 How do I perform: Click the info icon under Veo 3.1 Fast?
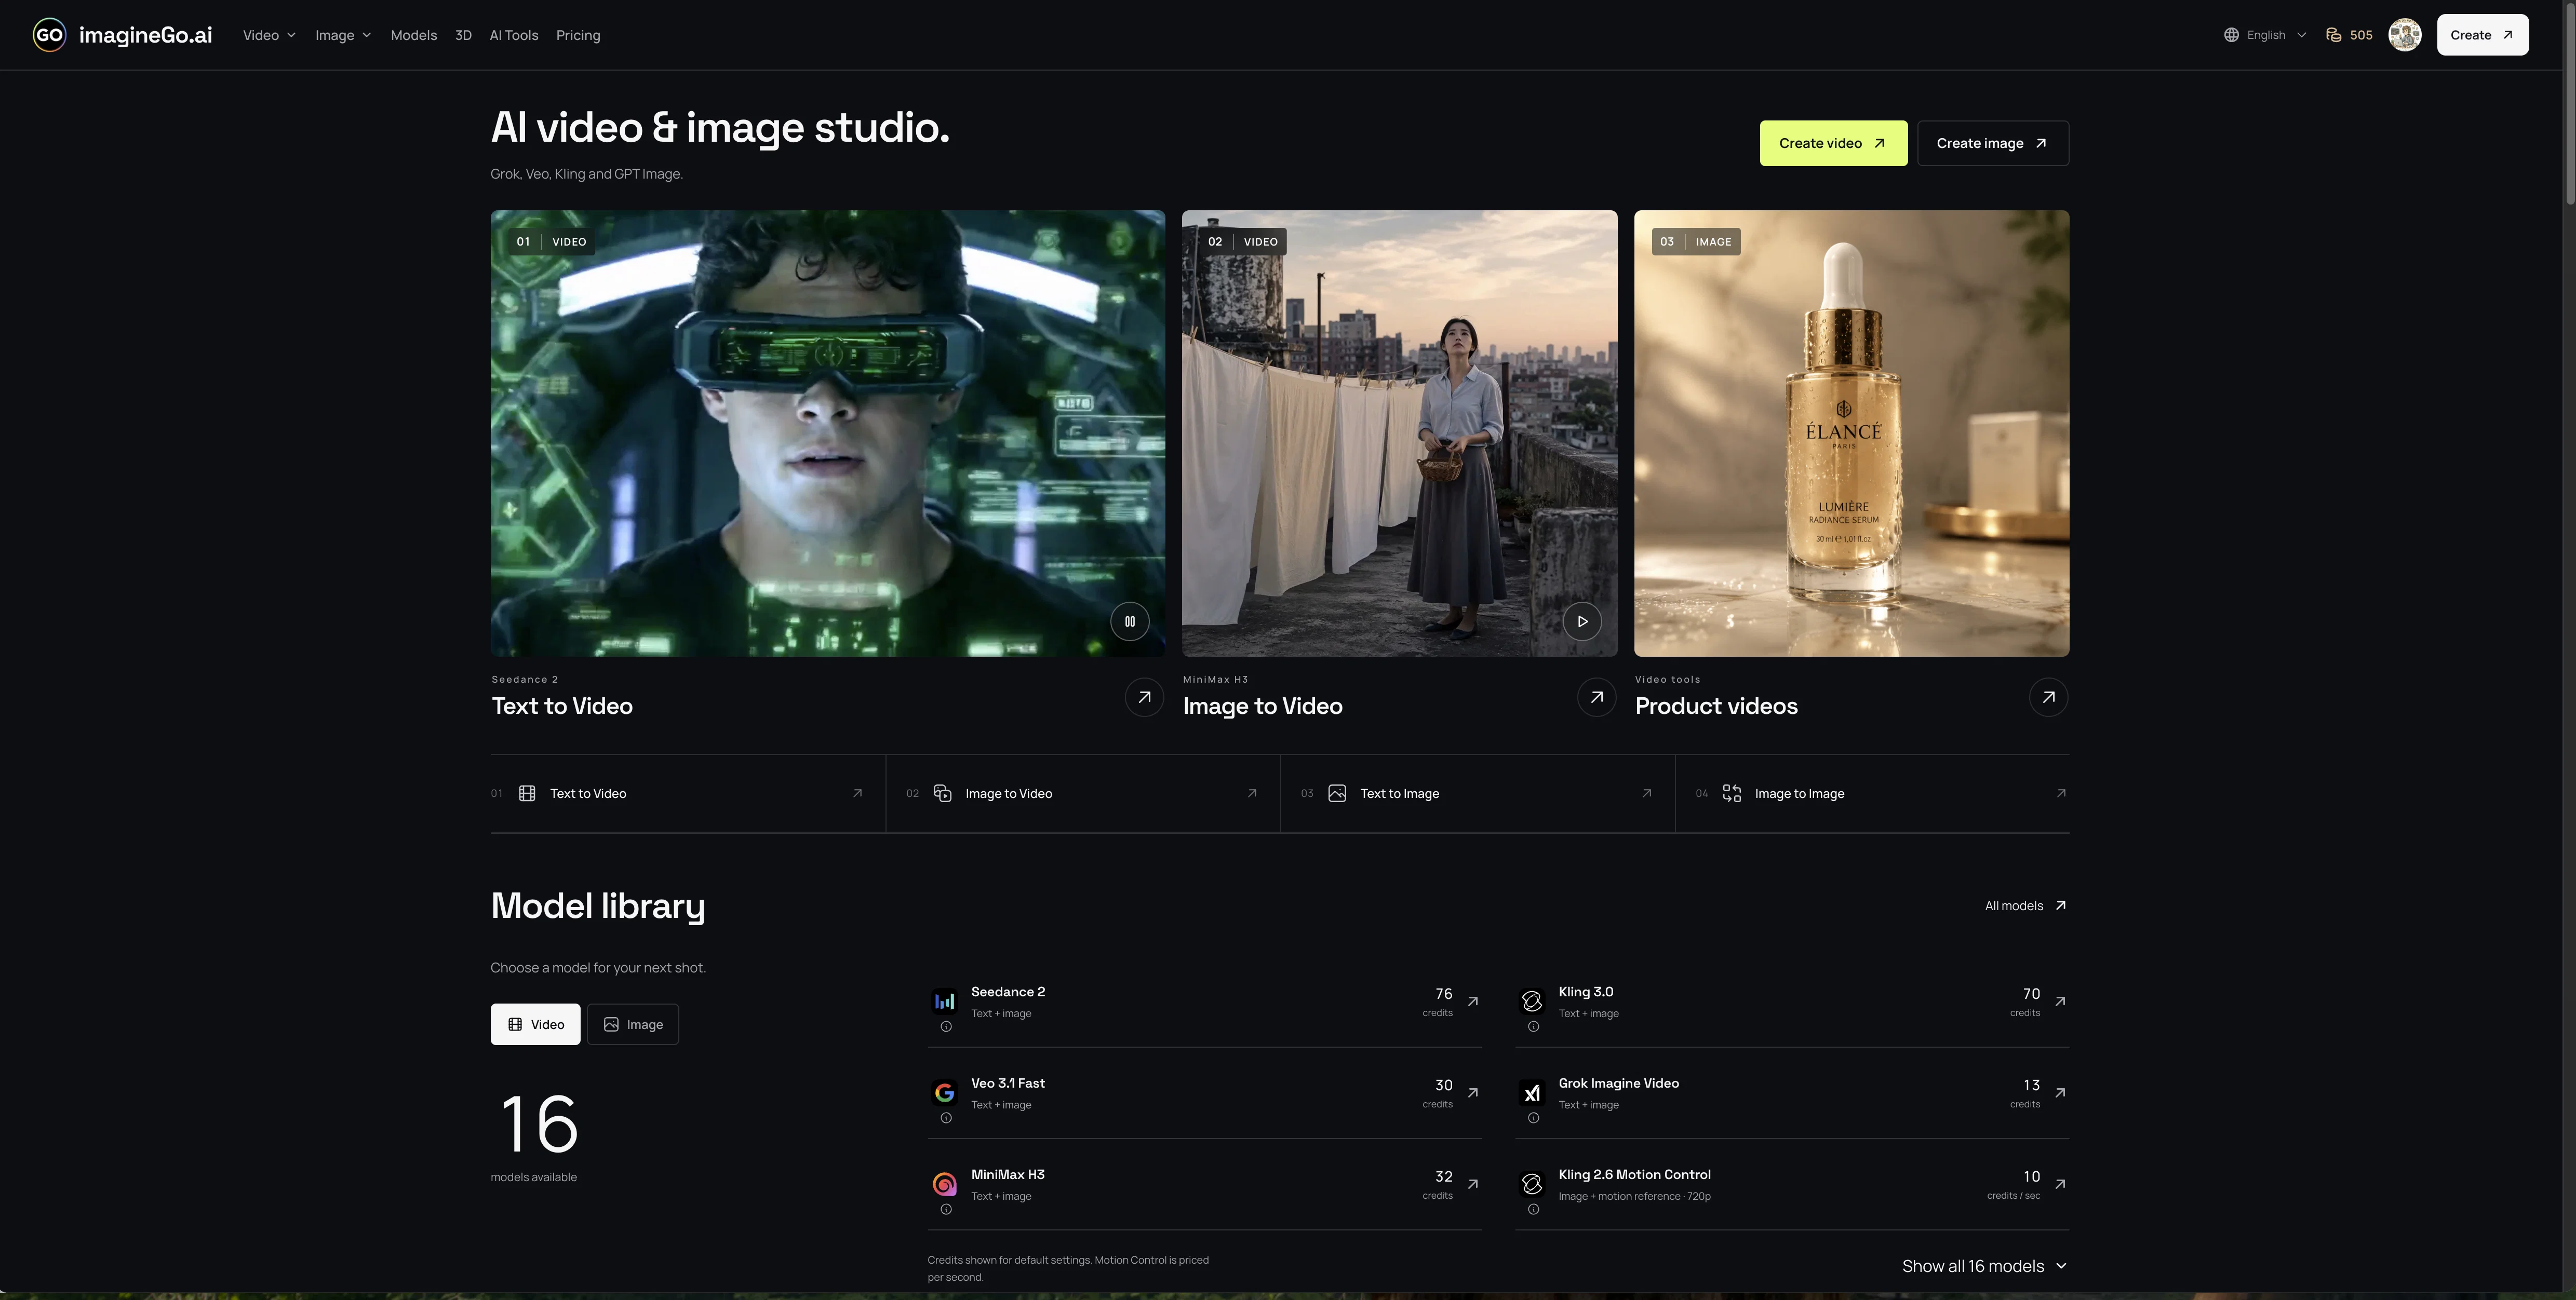945,1118
